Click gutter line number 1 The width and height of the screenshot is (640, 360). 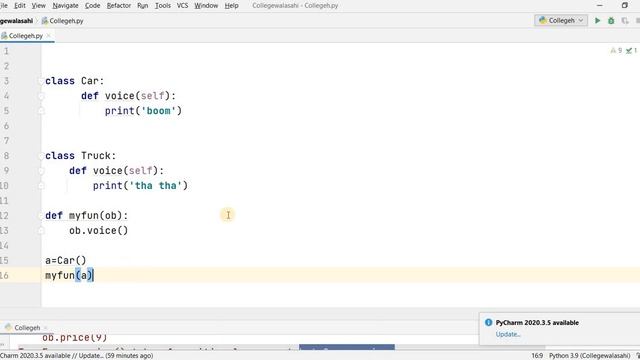[x=6, y=51]
